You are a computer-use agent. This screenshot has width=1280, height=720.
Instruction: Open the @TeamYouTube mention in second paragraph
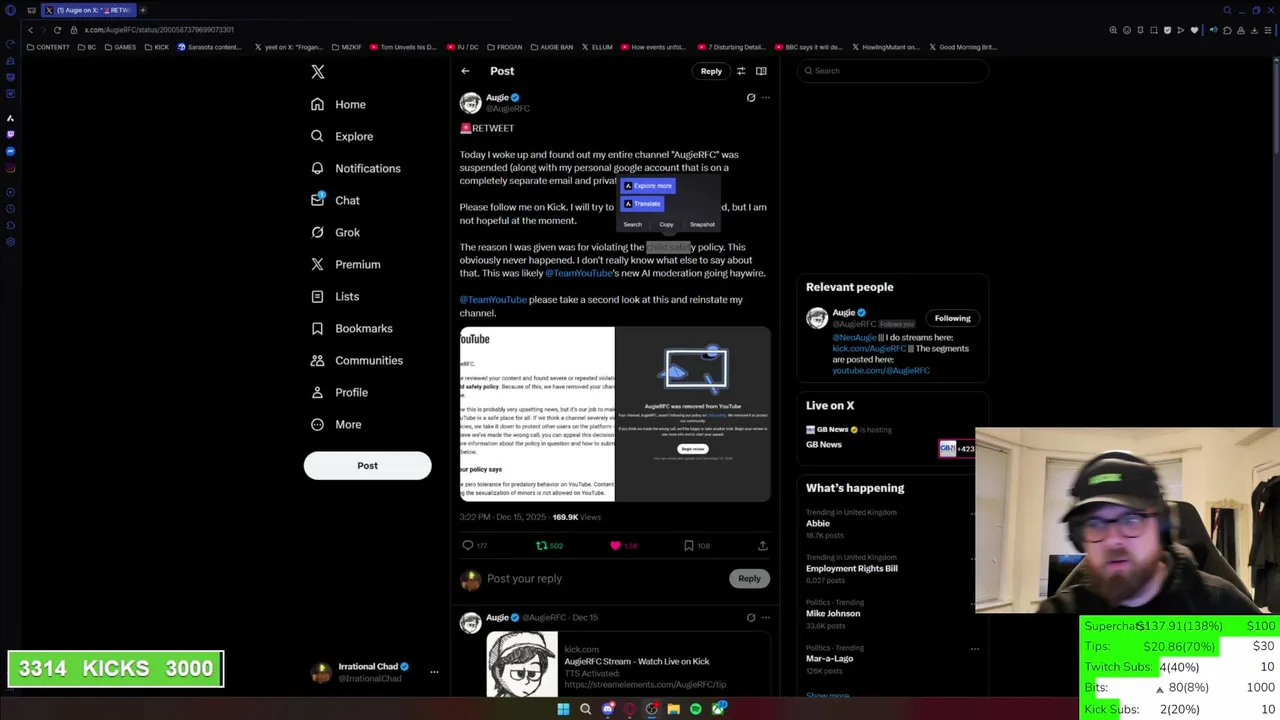(x=578, y=273)
